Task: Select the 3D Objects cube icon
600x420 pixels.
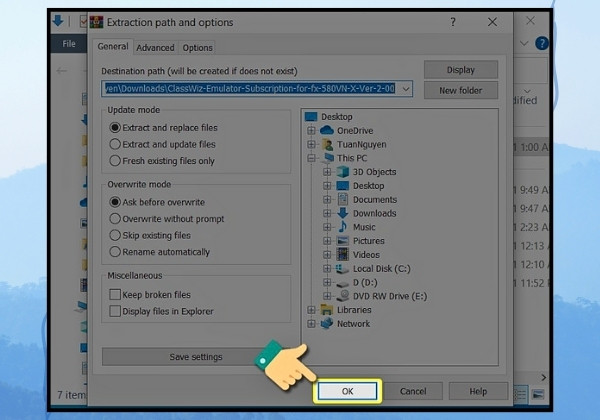Action: coord(342,172)
